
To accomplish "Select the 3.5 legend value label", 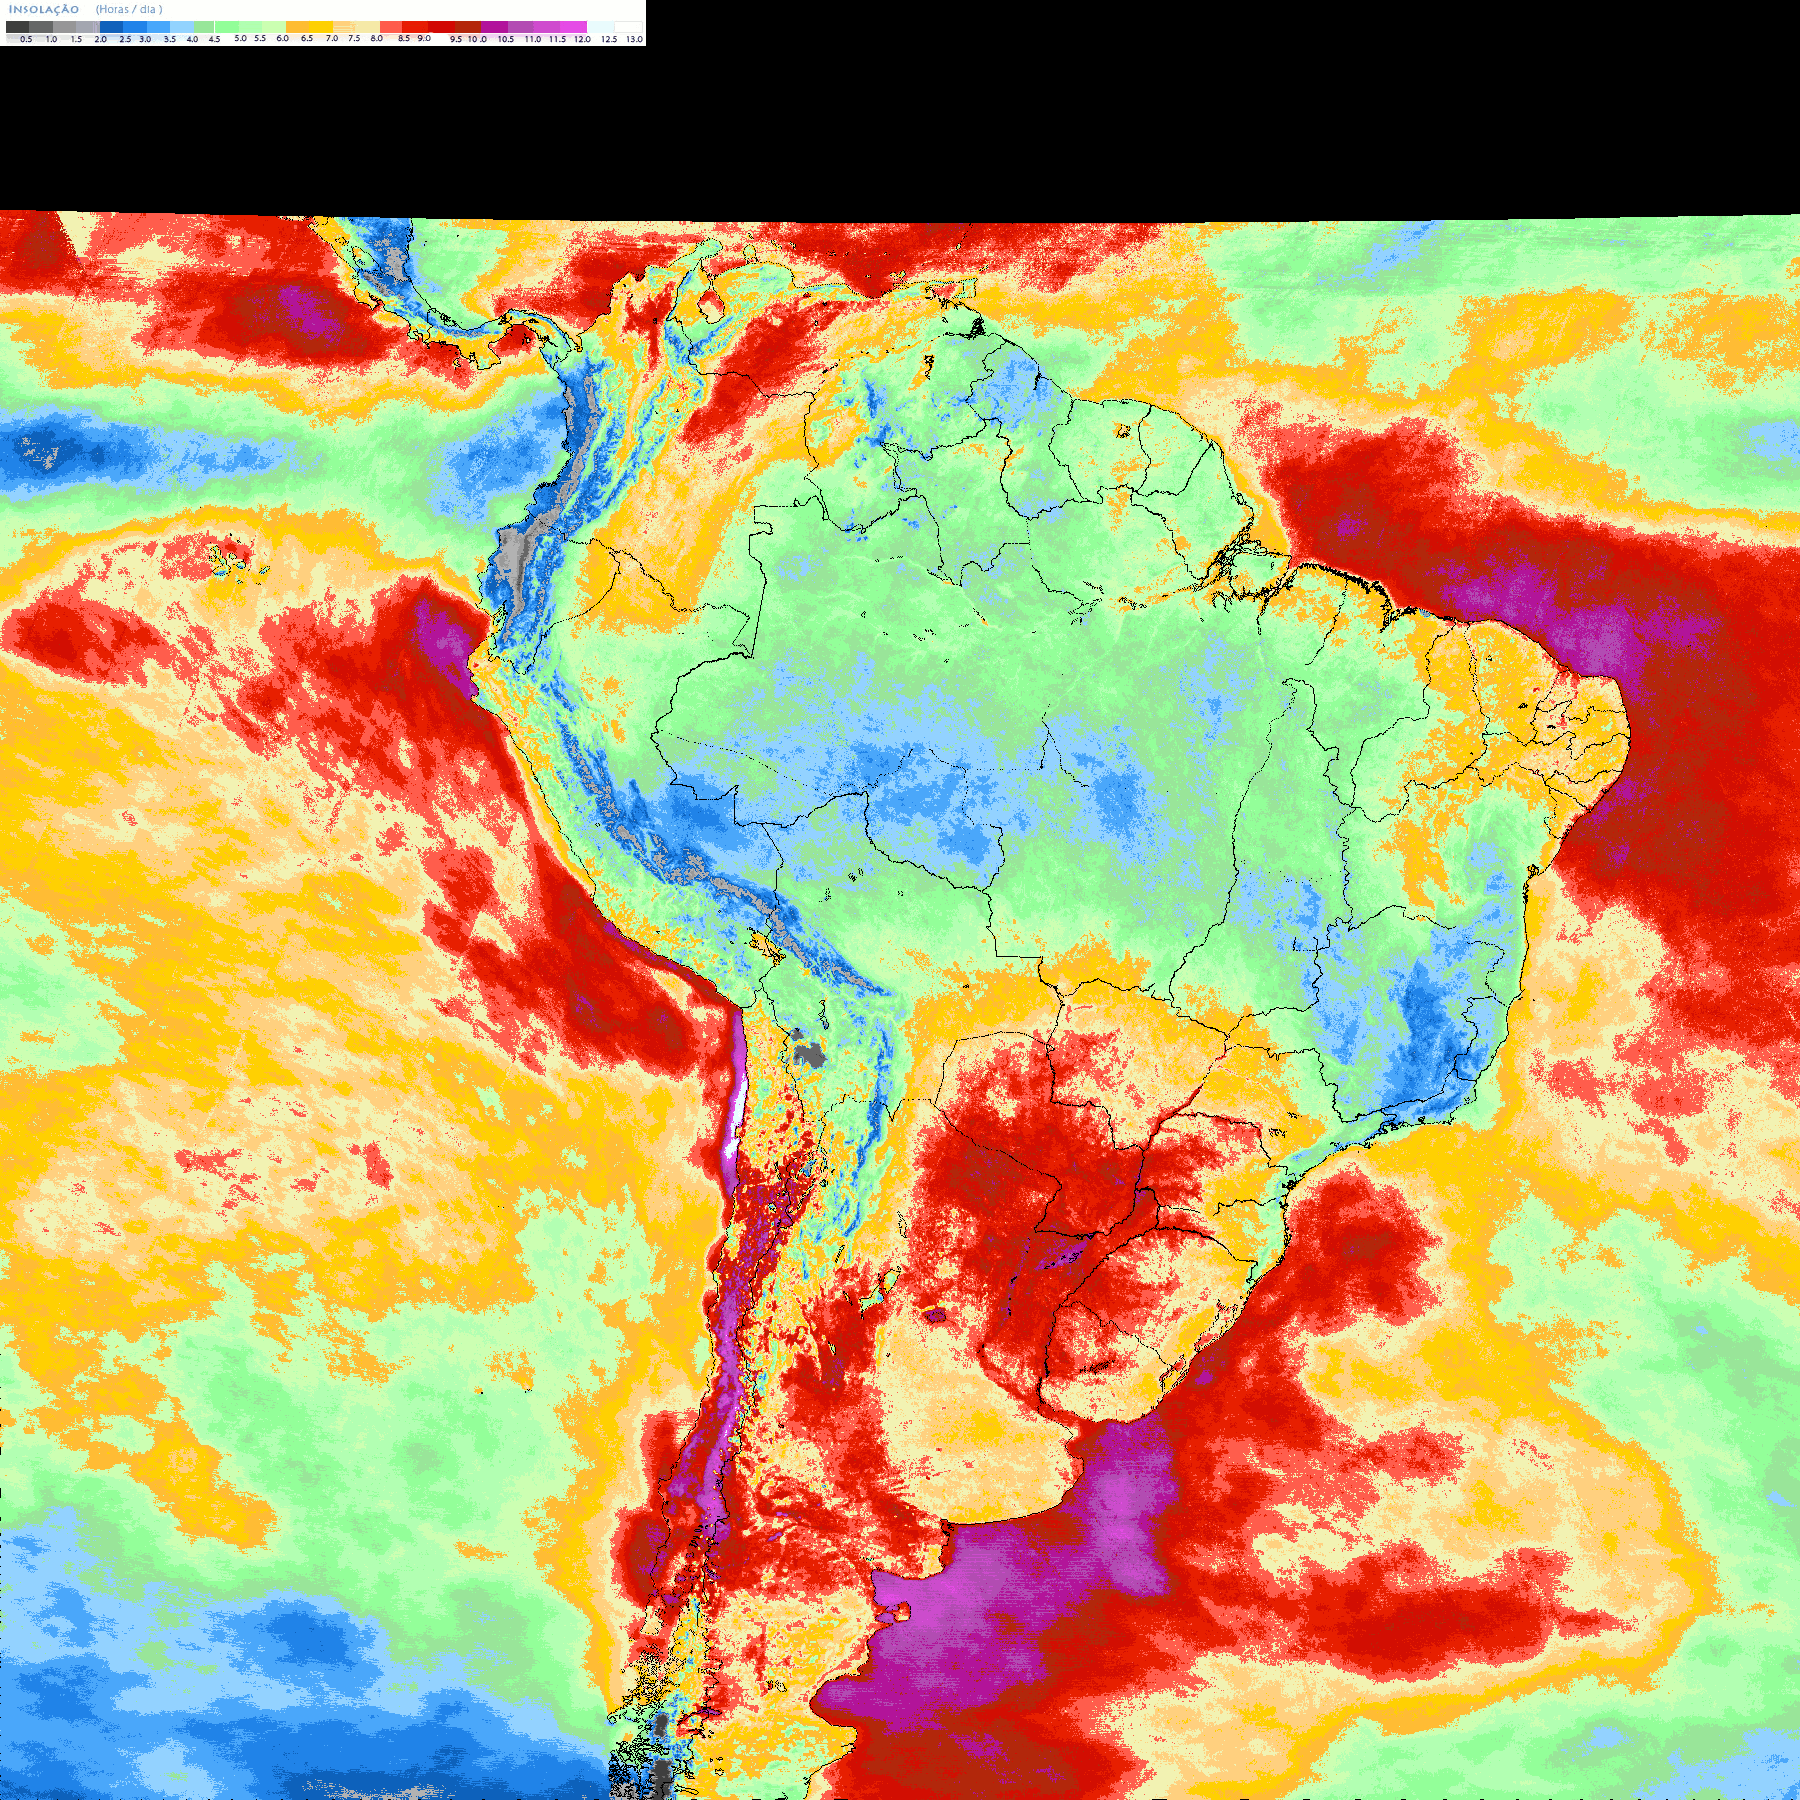I will 170,39.
